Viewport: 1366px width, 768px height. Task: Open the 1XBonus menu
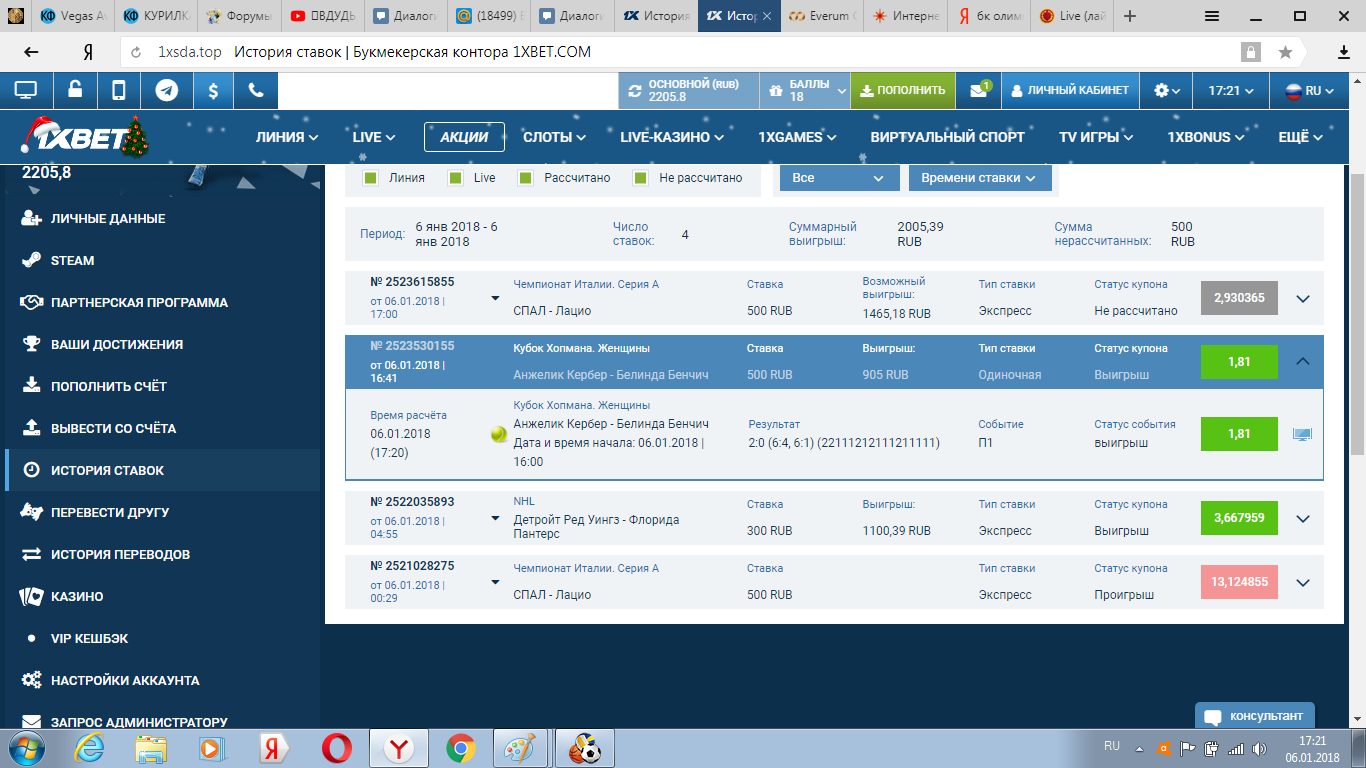(1206, 137)
